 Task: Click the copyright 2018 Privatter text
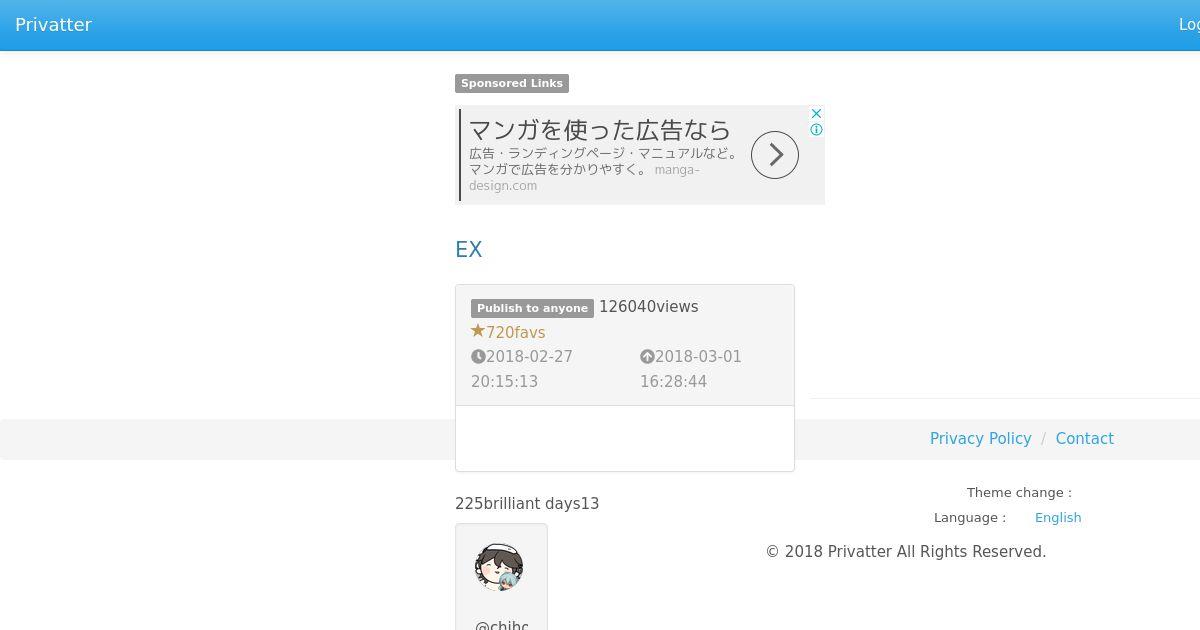click(906, 552)
